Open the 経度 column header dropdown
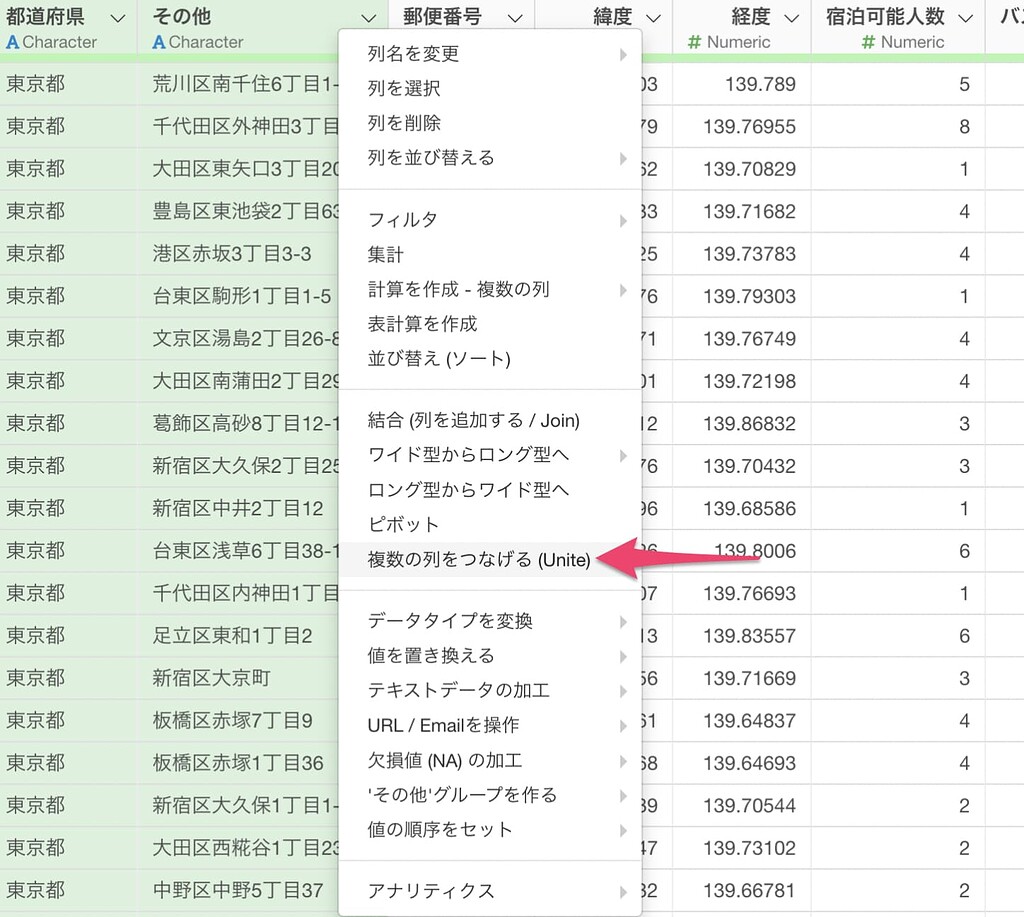This screenshot has height=917, width=1024. [793, 16]
